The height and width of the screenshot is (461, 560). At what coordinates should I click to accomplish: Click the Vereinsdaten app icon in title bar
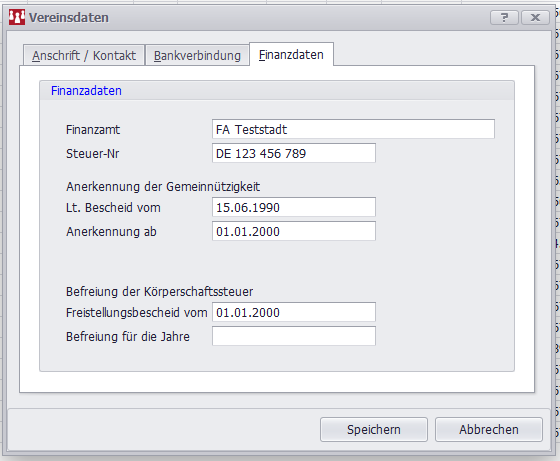tap(17, 17)
